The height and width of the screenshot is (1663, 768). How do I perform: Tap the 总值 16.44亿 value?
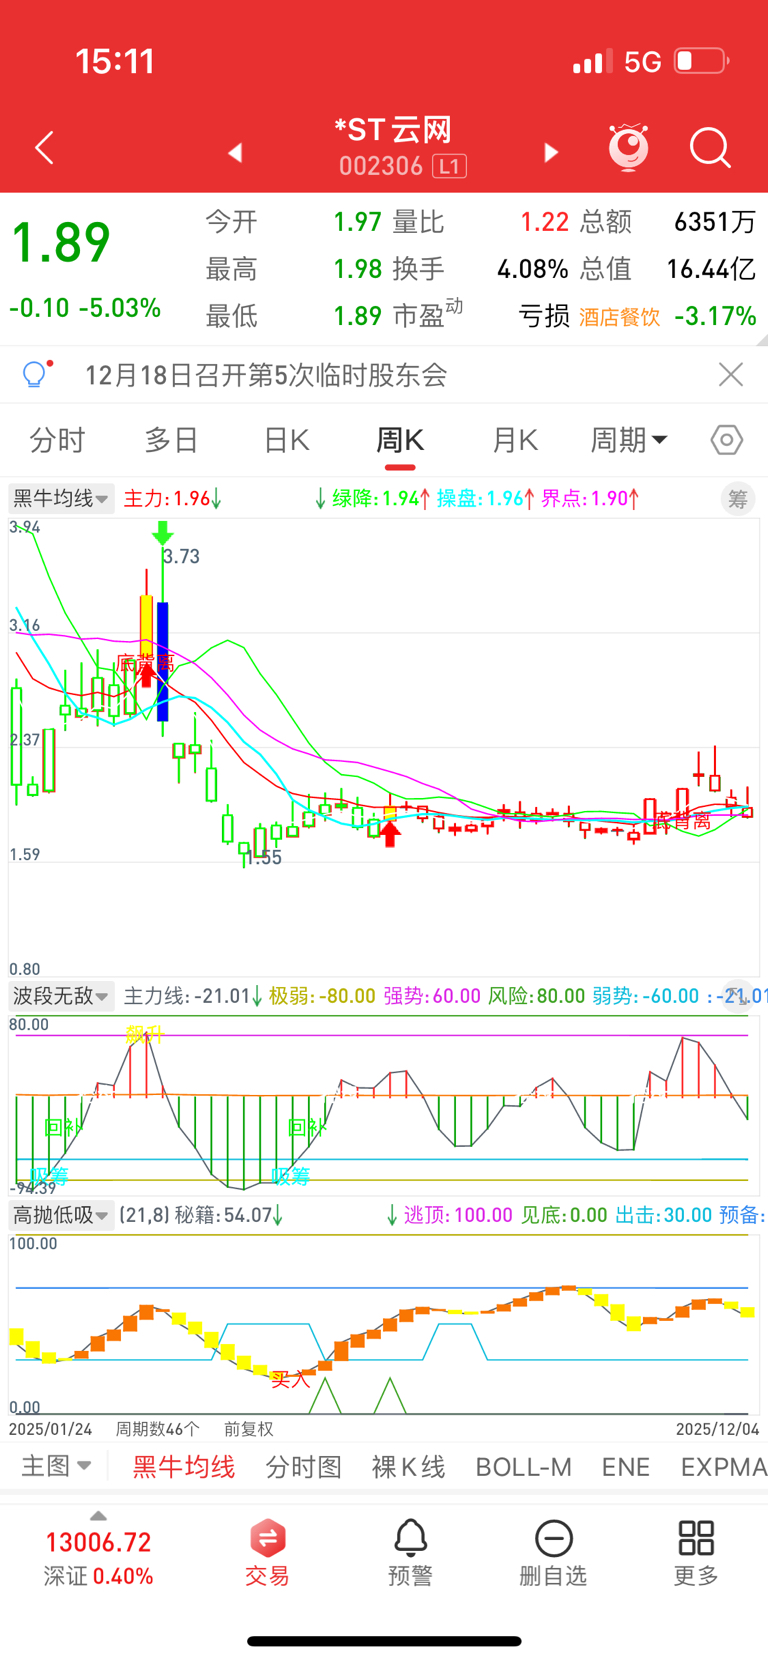[712, 269]
